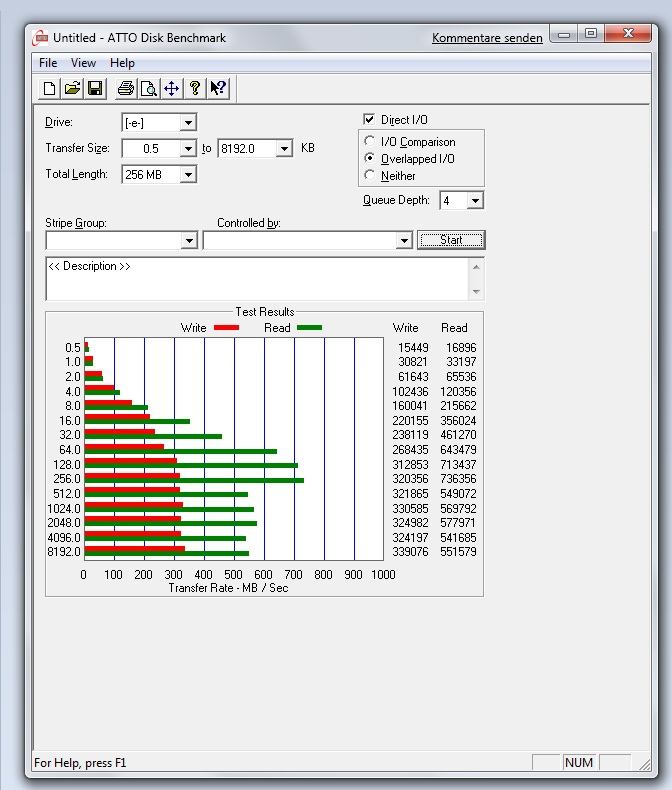Save results with the floppy disk icon
Screen dimensions: 672x790
pos(95,89)
